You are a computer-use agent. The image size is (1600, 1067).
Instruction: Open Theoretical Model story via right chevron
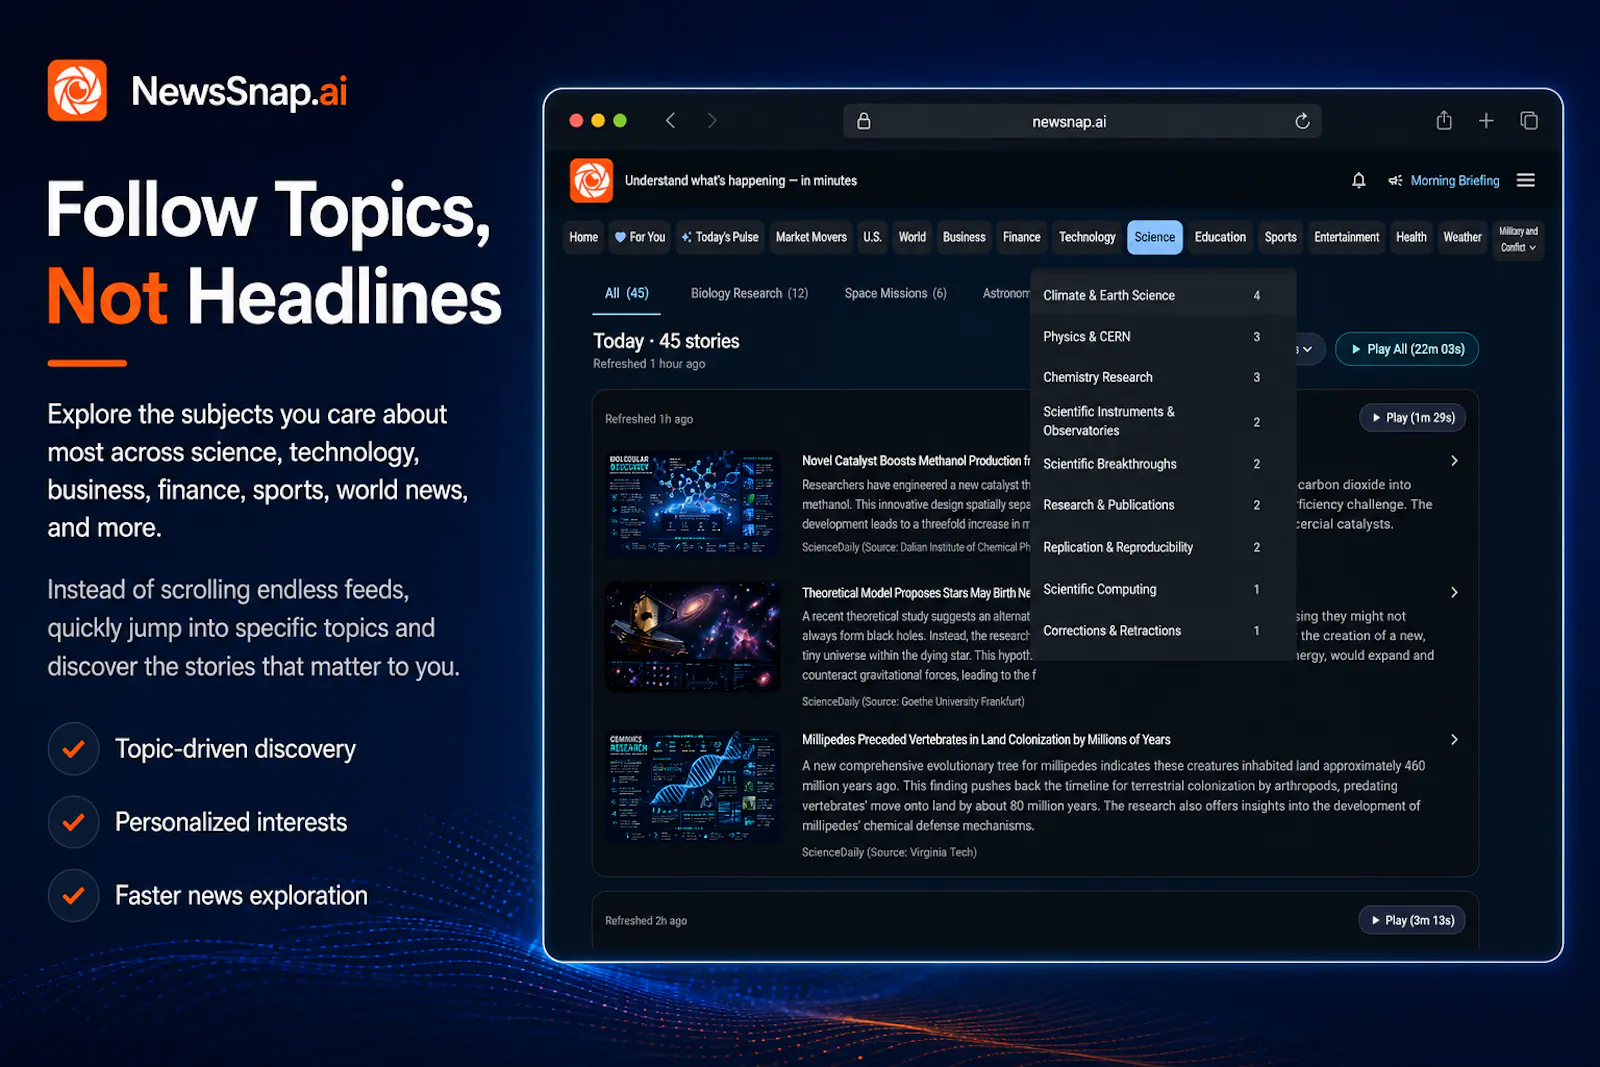(1454, 592)
